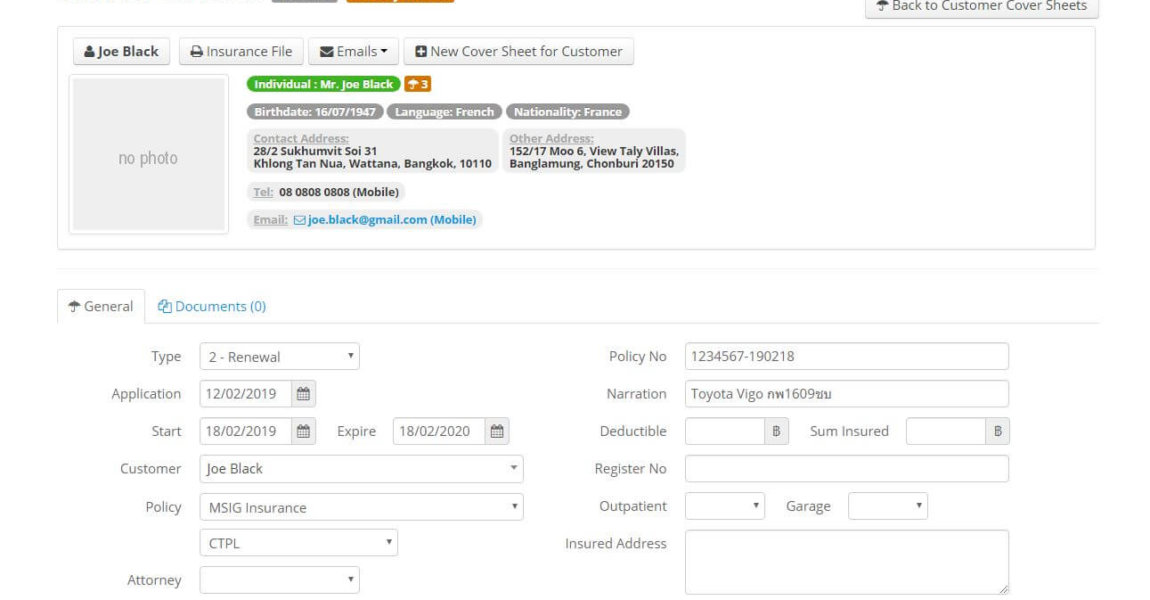This screenshot has width=1150, height=600.
Task: Click the plus icon on New Cover Sheet
Action: tap(422, 51)
